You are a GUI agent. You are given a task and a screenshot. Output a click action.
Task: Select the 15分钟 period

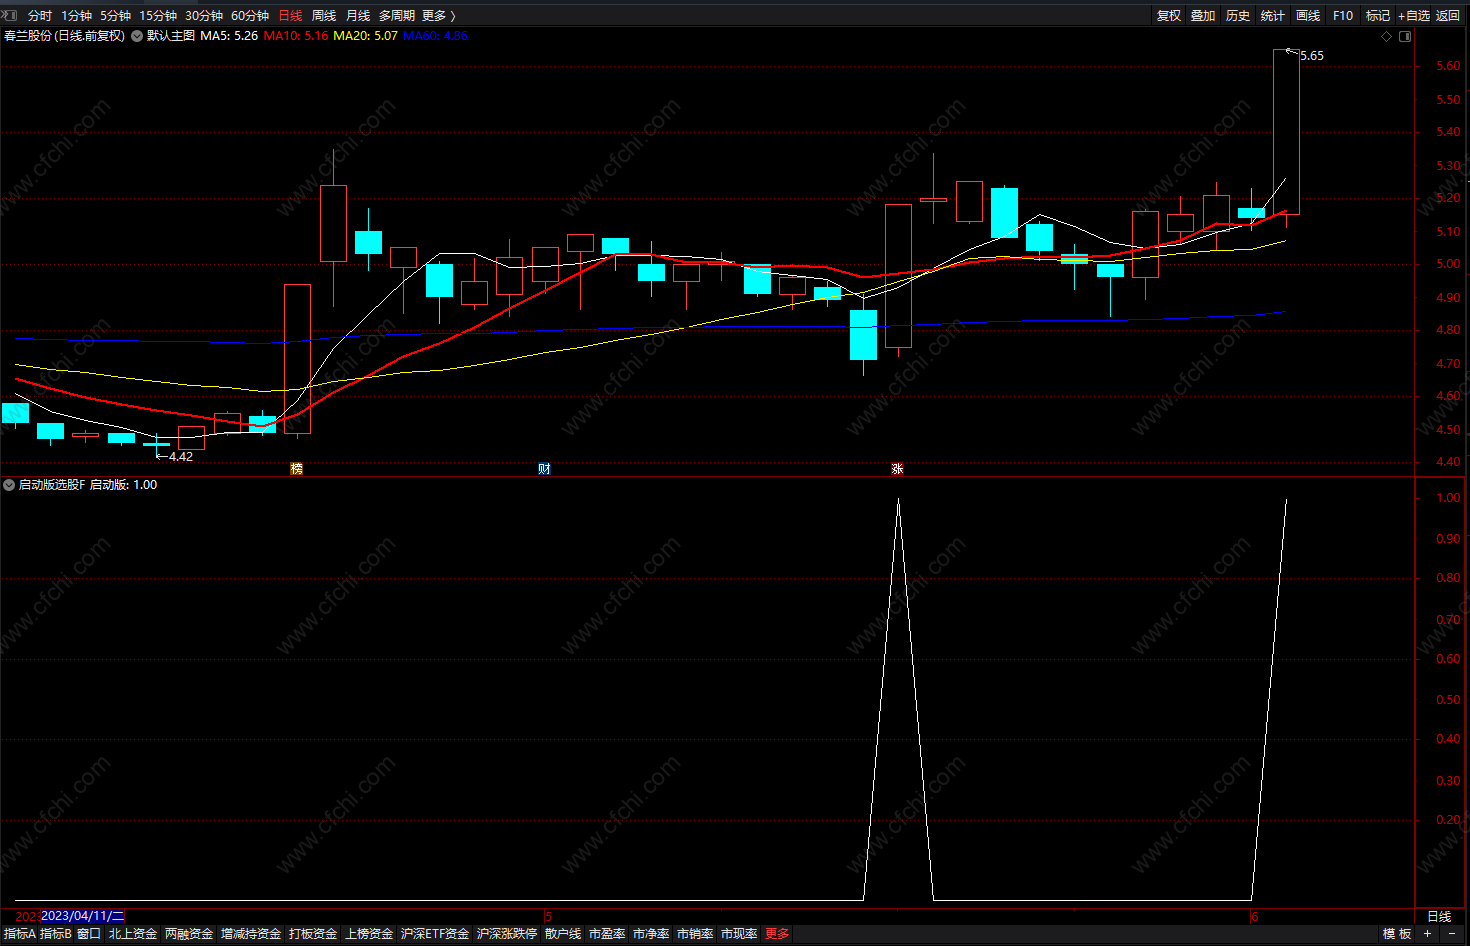pyautogui.click(x=158, y=16)
